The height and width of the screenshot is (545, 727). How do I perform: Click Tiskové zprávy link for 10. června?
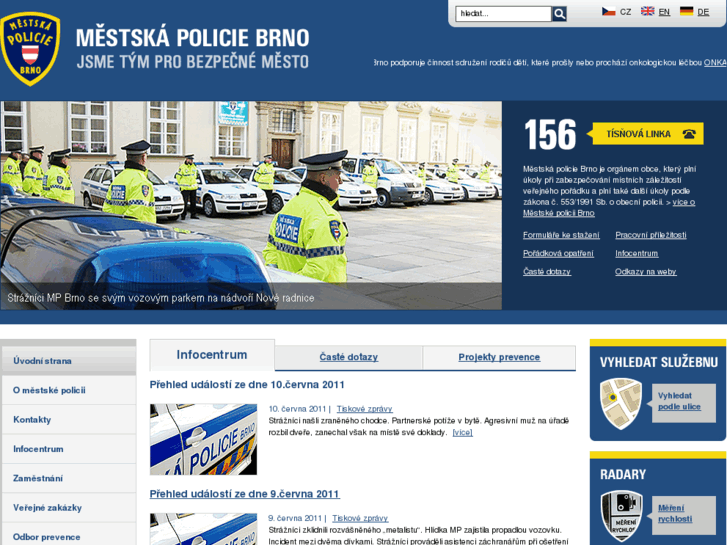pos(364,409)
